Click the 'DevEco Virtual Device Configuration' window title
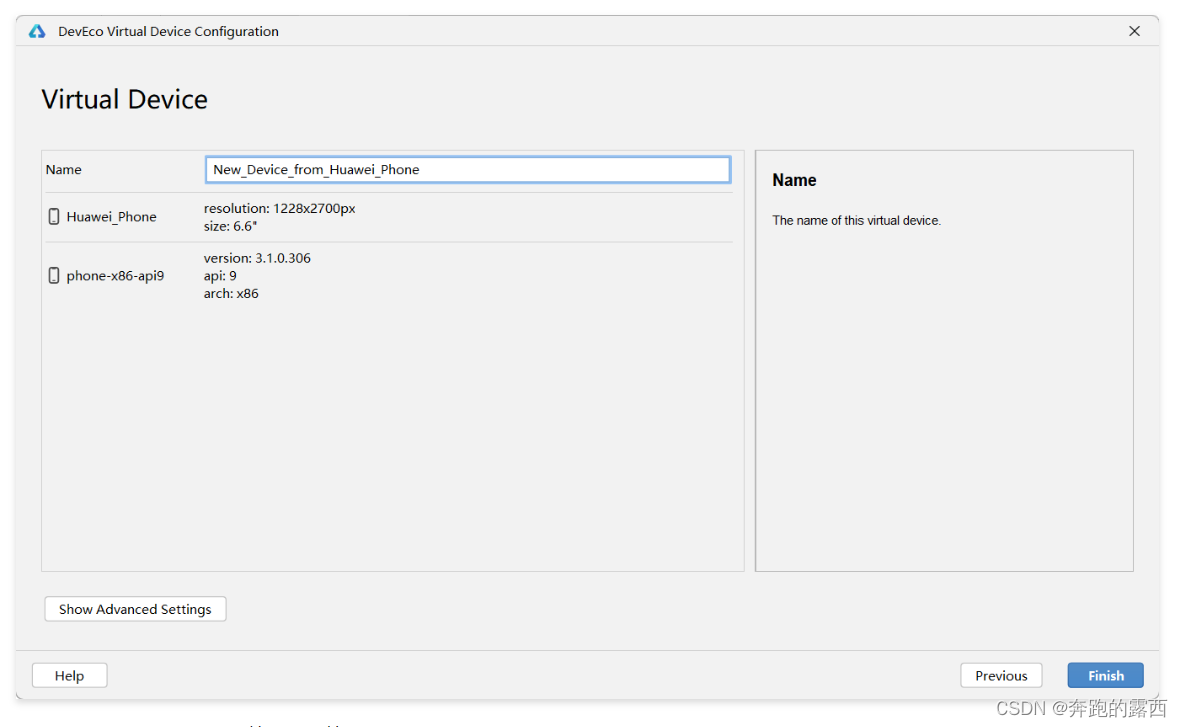The width and height of the screenshot is (1183, 727). [x=168, y=31]
